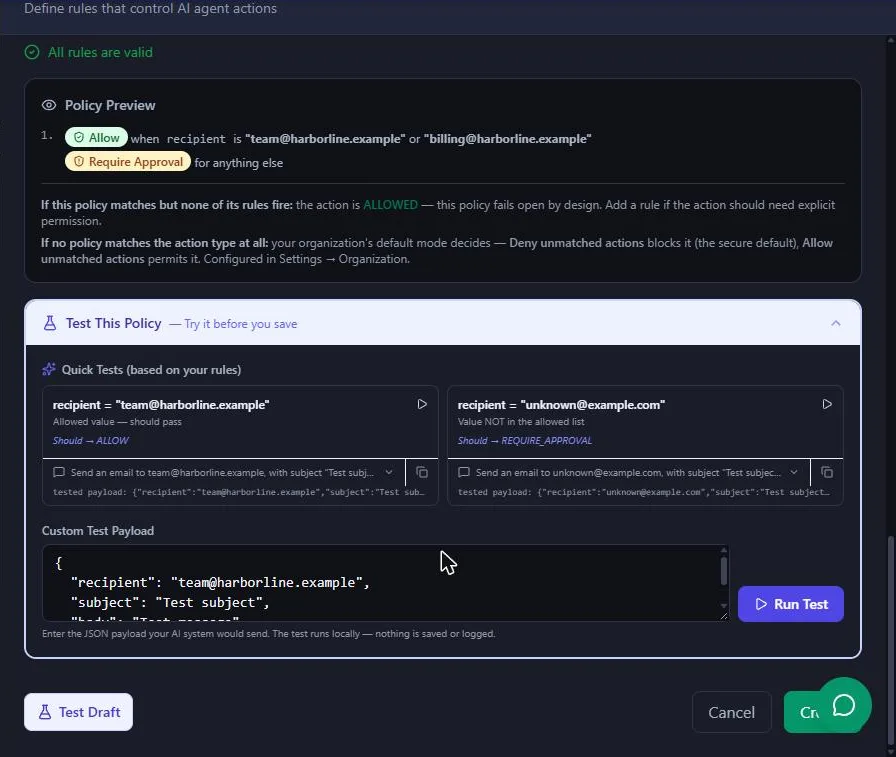Click the chat icon in team email prompt
The image size is (896, 757).
58,472
